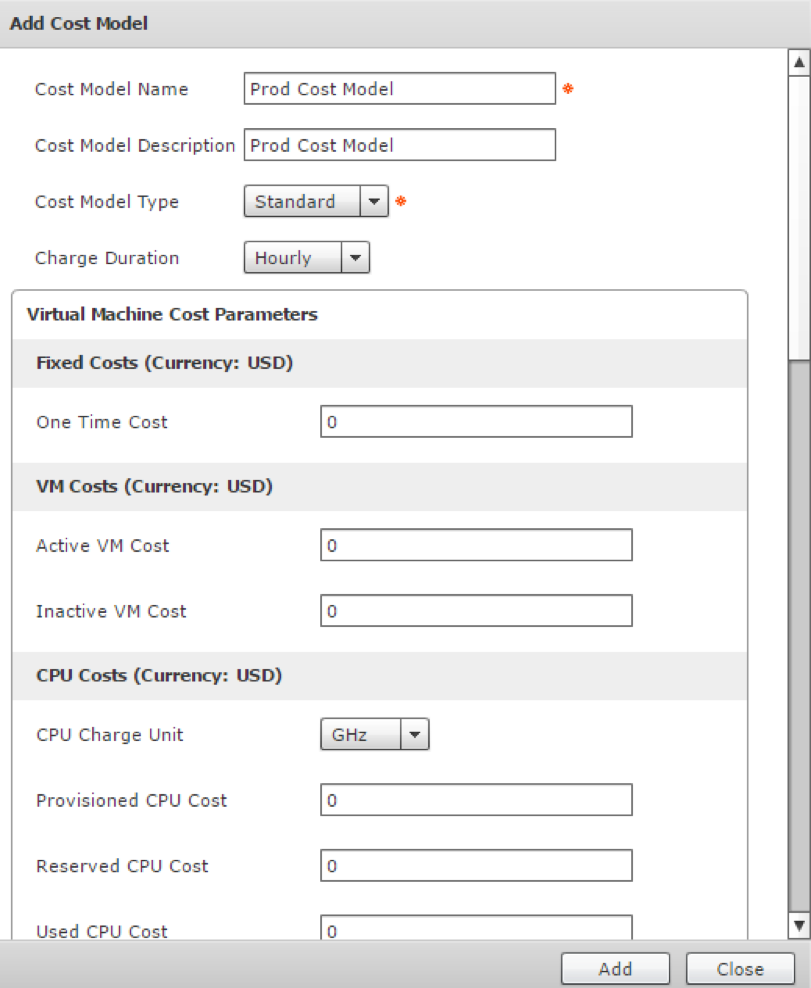Open the CPU Charge Unit GHz dropdown

click(x=374, y=735)
